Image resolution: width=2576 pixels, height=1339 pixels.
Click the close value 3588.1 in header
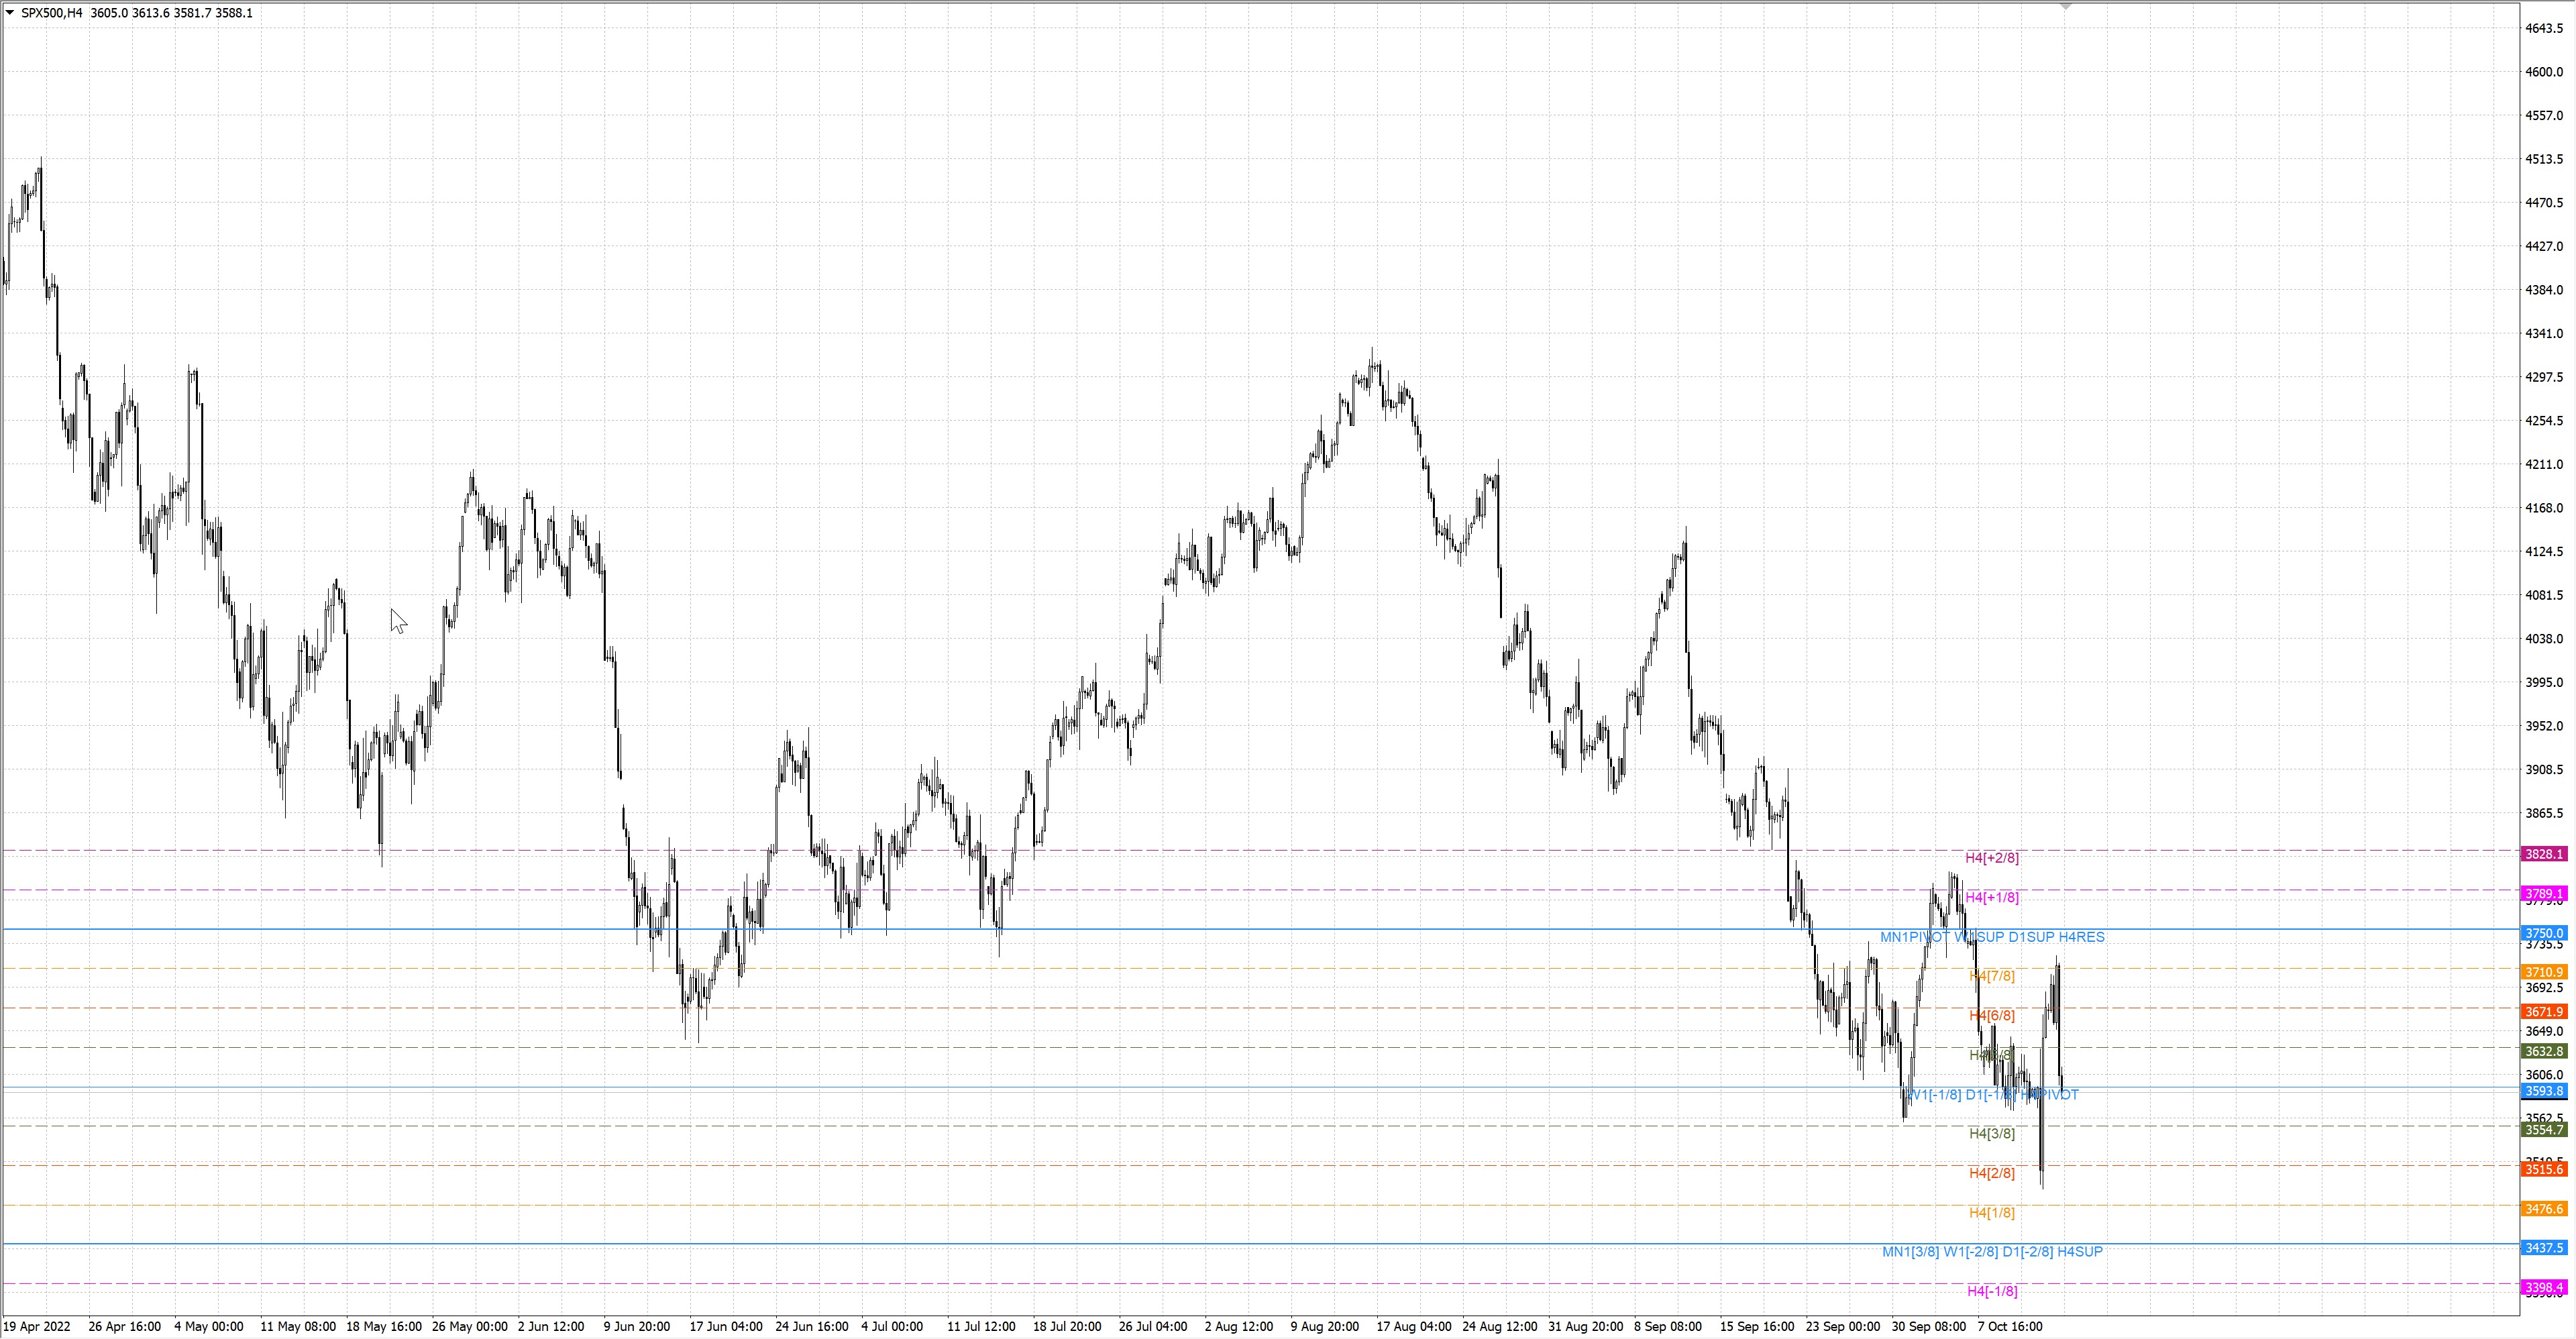tap(233, 13)
